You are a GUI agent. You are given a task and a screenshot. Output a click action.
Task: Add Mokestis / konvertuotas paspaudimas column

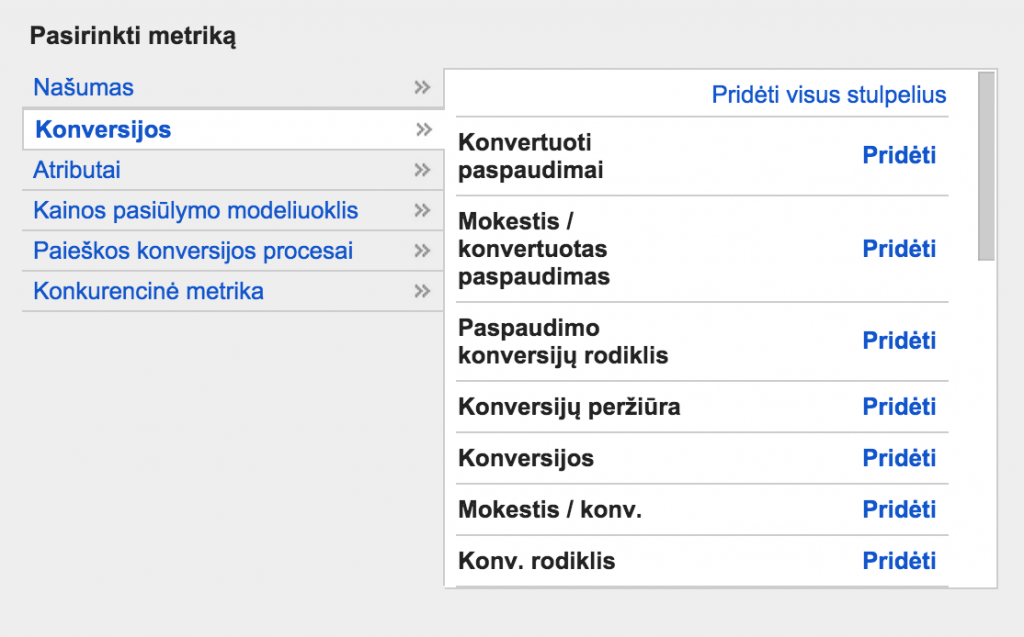[x=899, y=249]
